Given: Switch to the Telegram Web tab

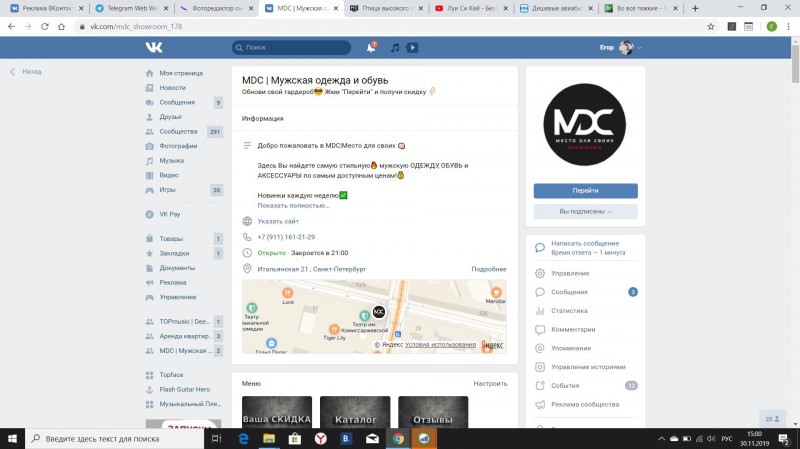Looking at the screenshot, I should point(130,8).
